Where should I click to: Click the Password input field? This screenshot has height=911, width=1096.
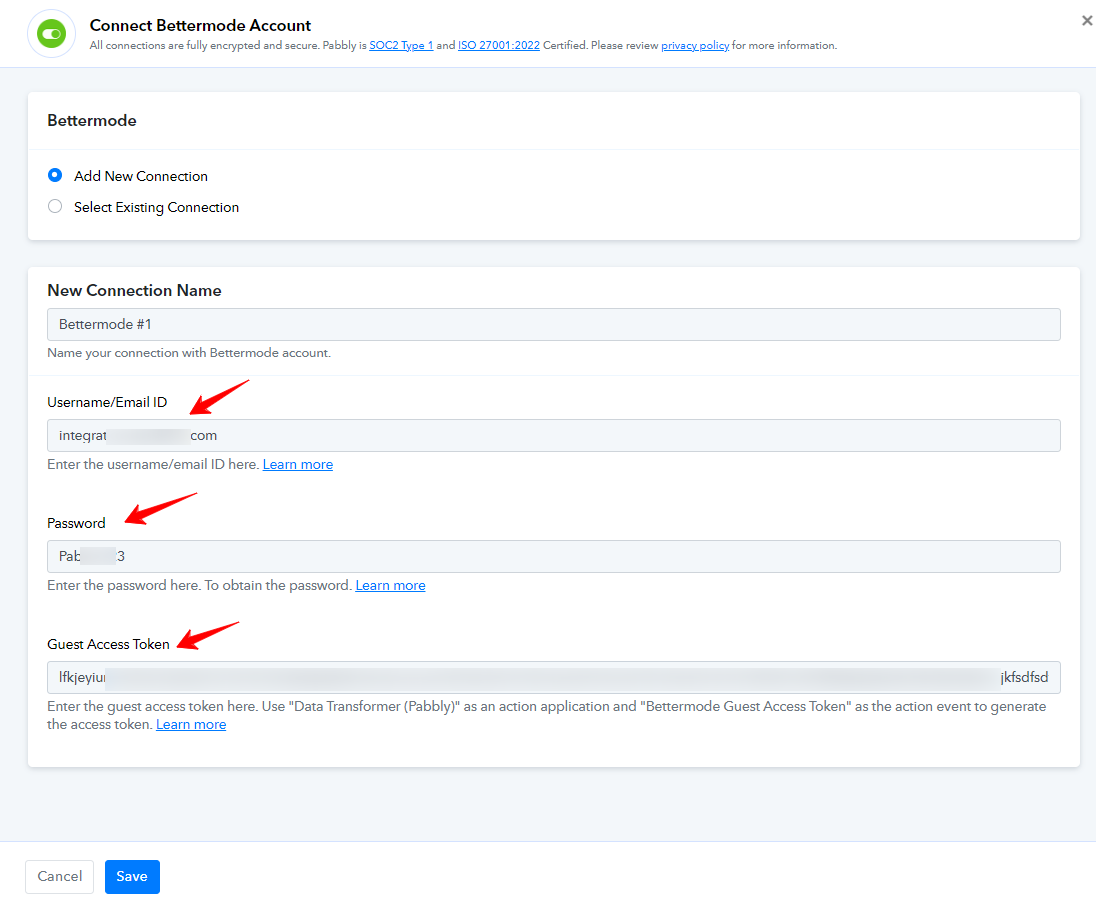tap(554, 557)
